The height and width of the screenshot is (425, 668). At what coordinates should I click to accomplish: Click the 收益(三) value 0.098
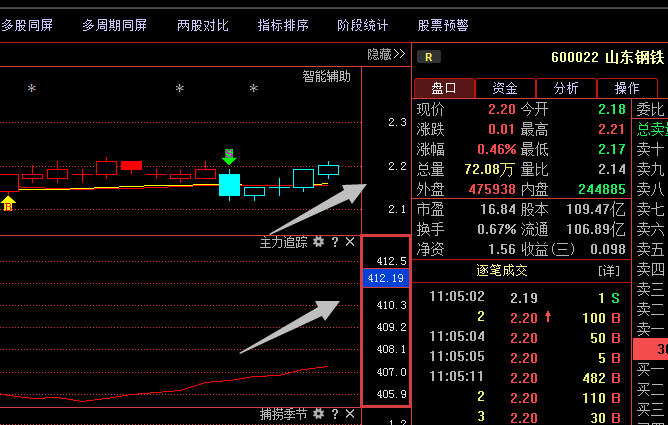click(608, 249)
